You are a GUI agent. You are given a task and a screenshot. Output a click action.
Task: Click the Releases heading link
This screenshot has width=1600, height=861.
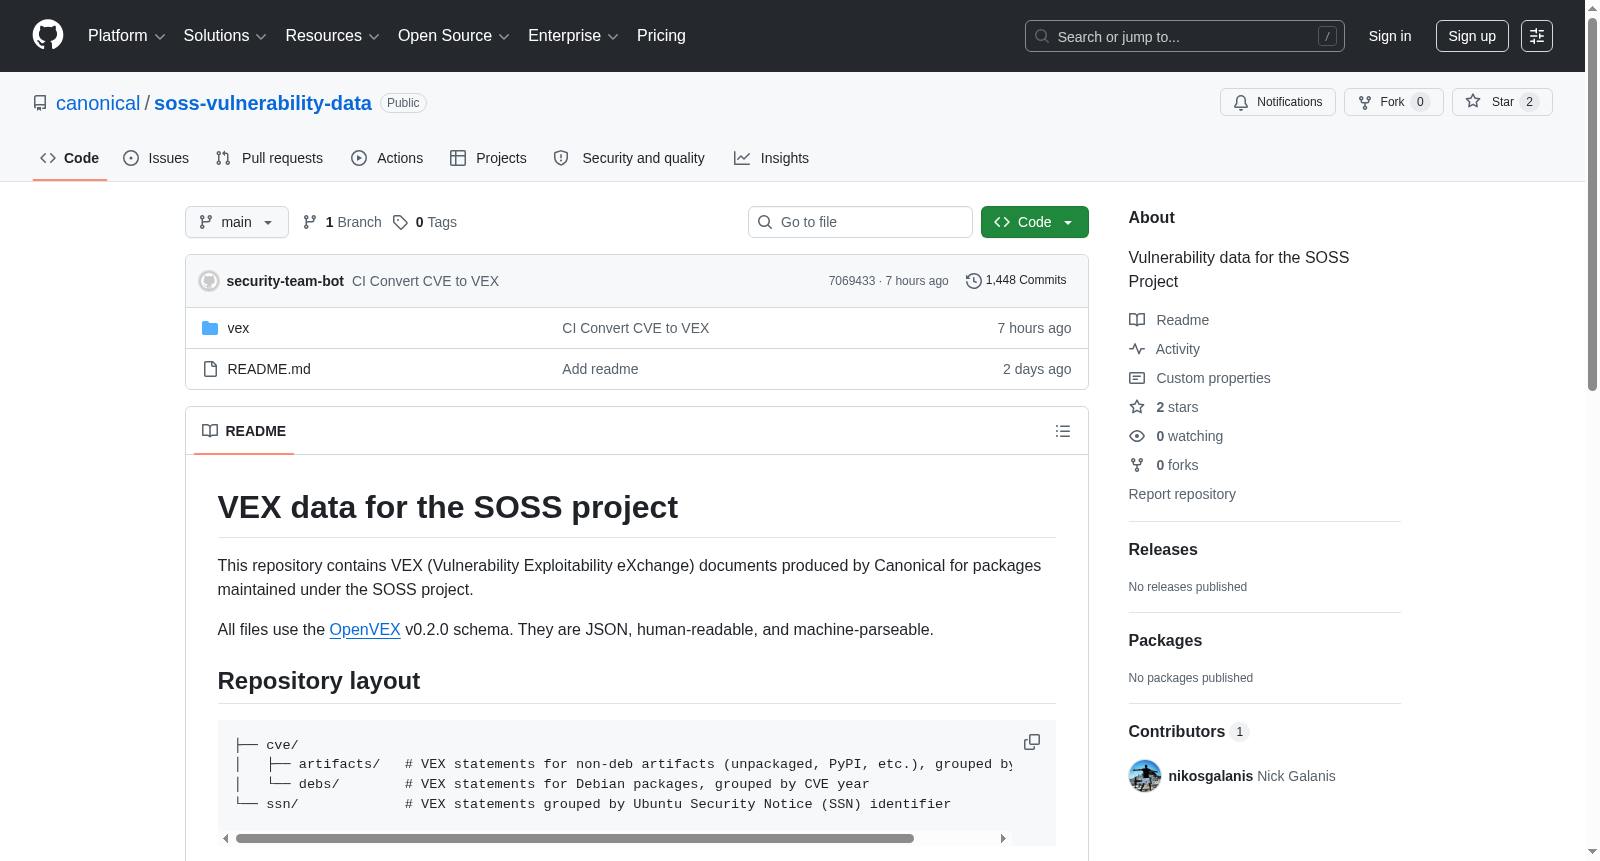1163,550
